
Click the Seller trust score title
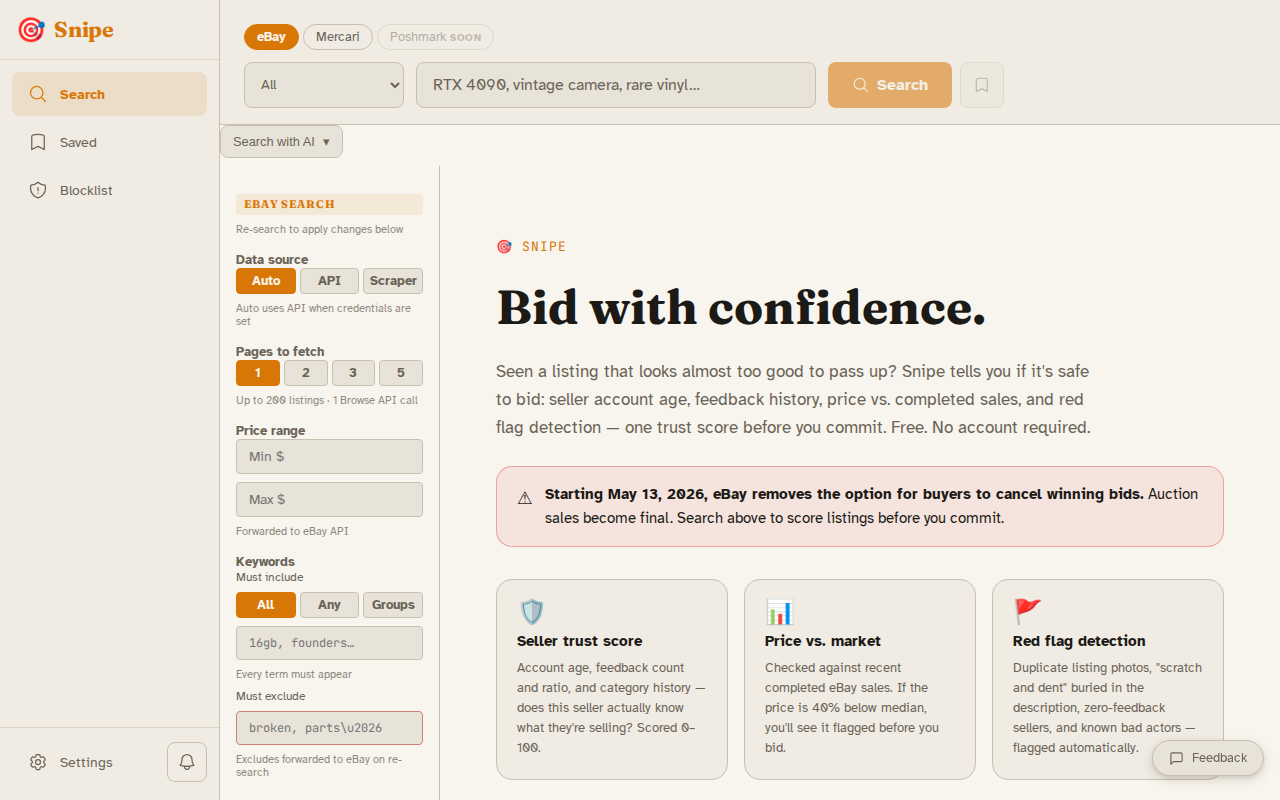click(580, 641)
